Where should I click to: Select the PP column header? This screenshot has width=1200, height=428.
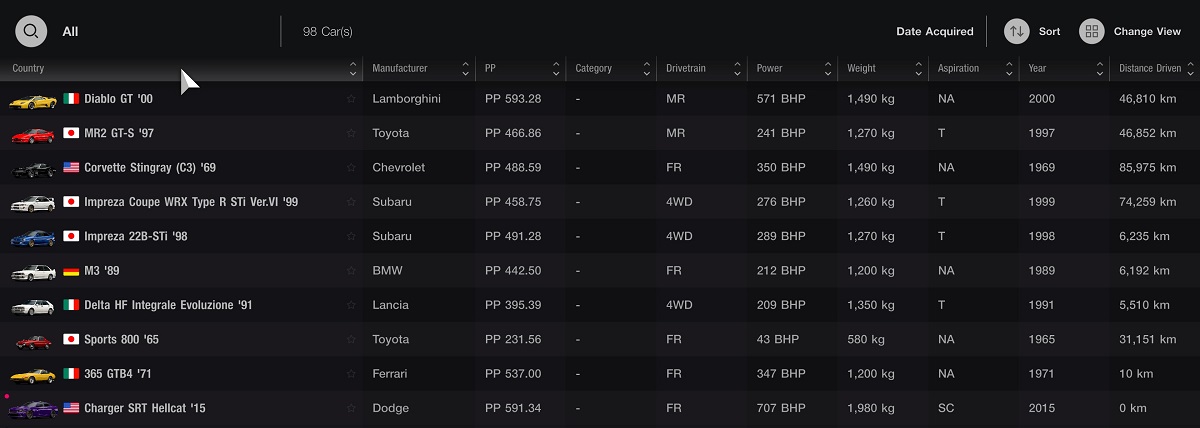pyautogui.click(x=518, y=69)
